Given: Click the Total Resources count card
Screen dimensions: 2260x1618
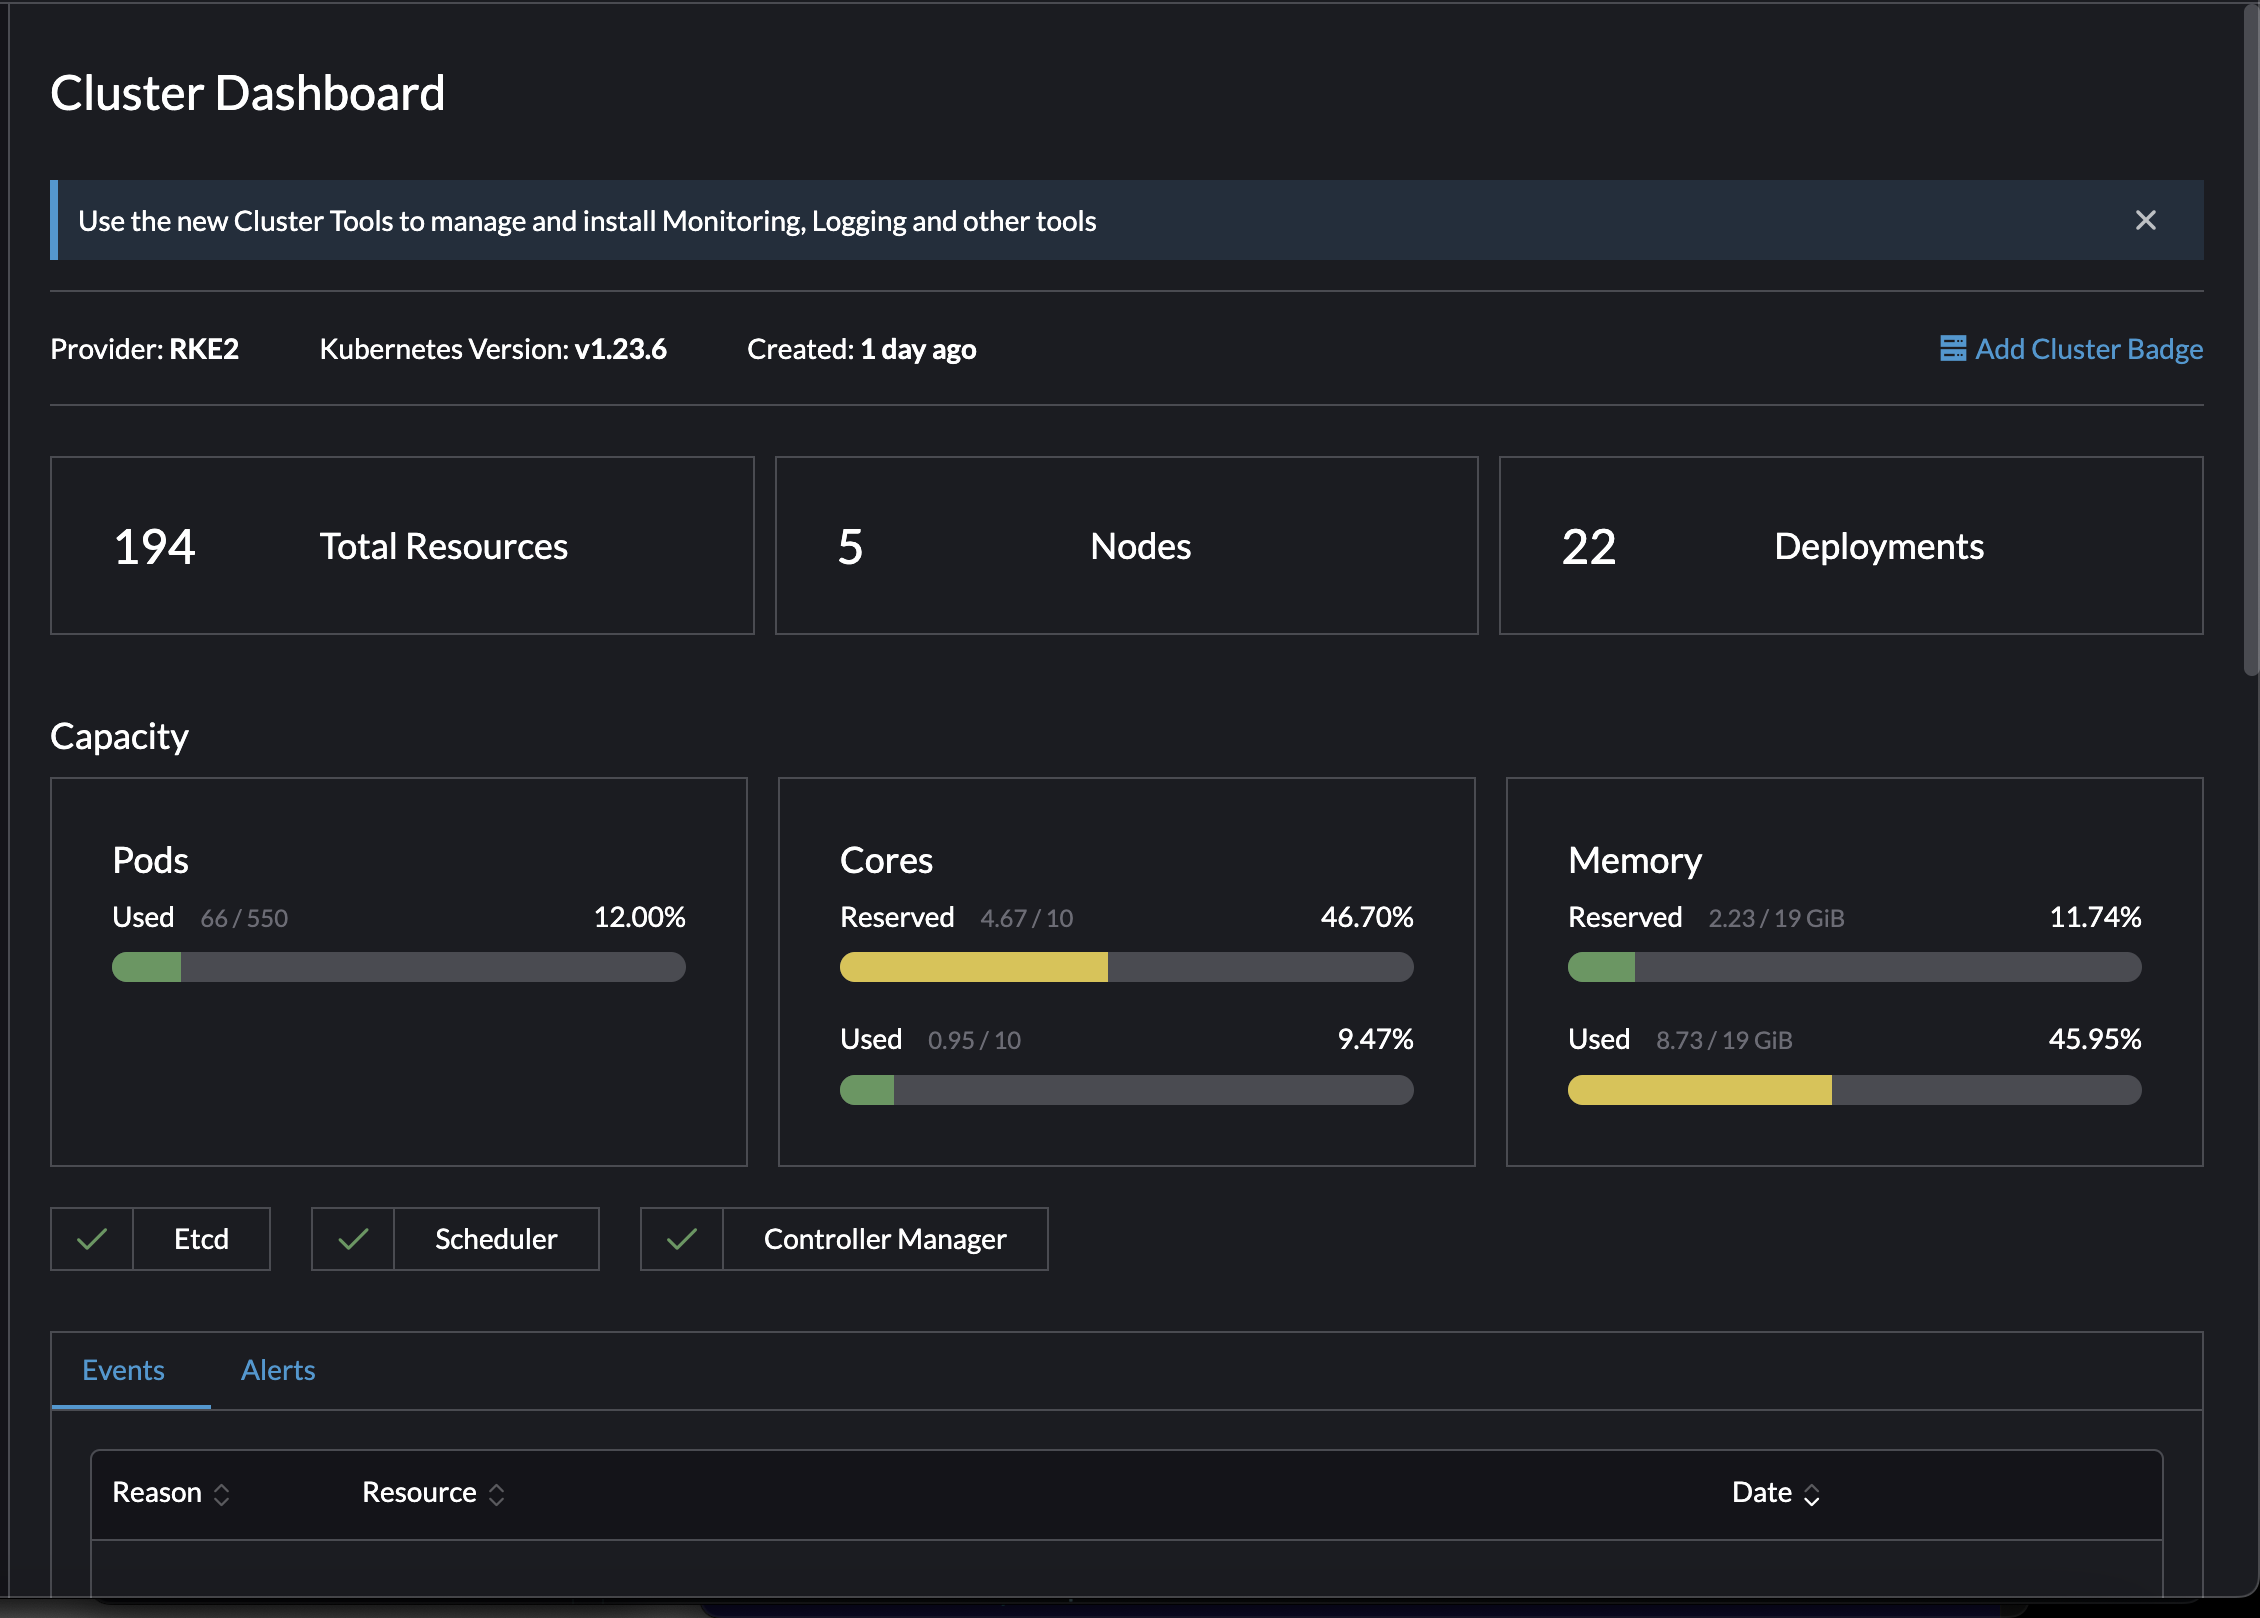Looking at the screenshot, I should tap(402, 545).
